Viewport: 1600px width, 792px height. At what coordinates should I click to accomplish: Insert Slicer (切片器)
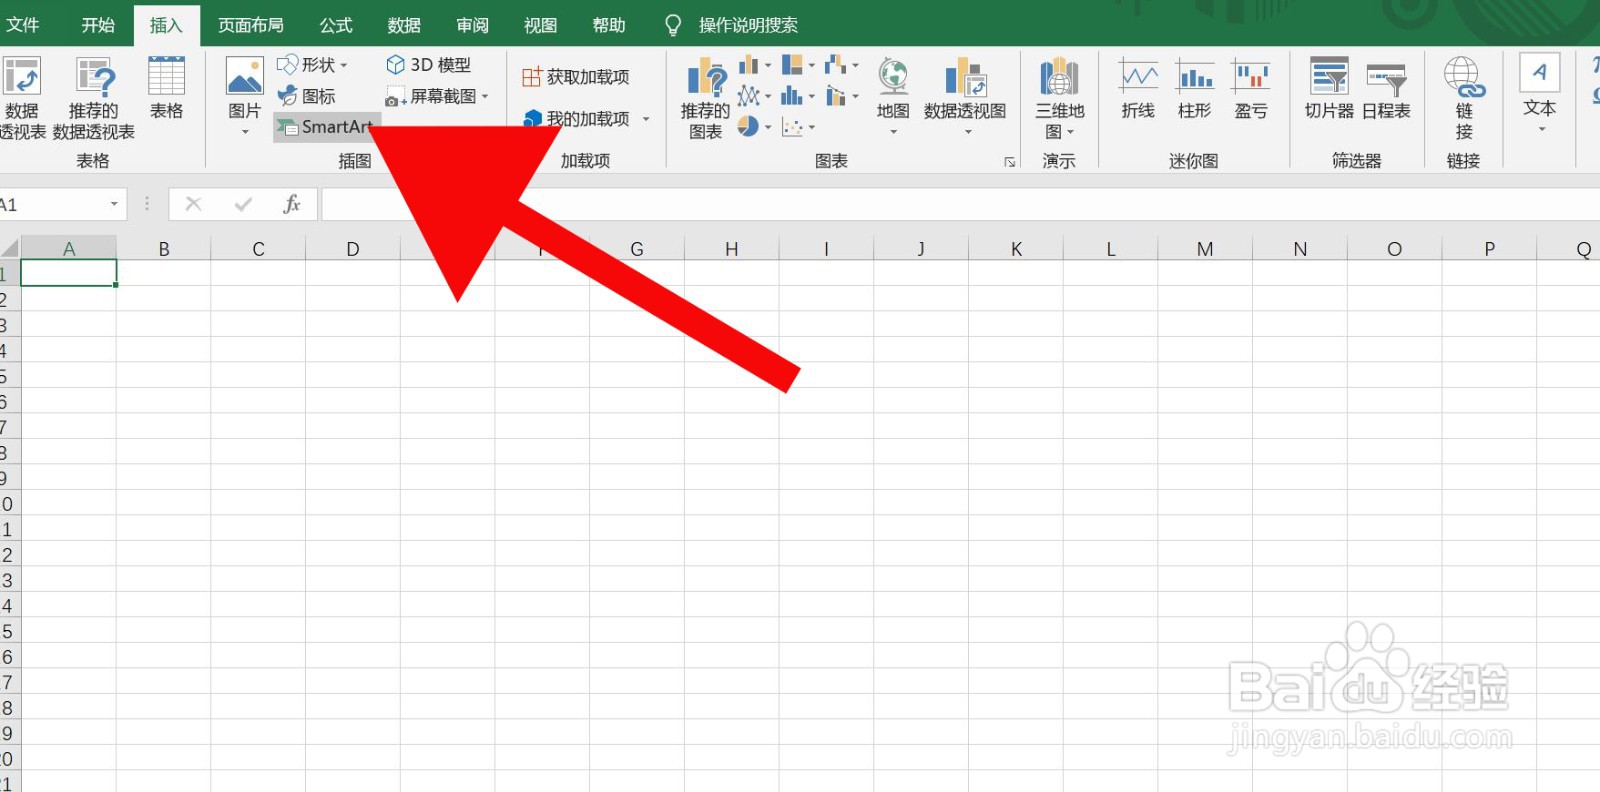1329,89
